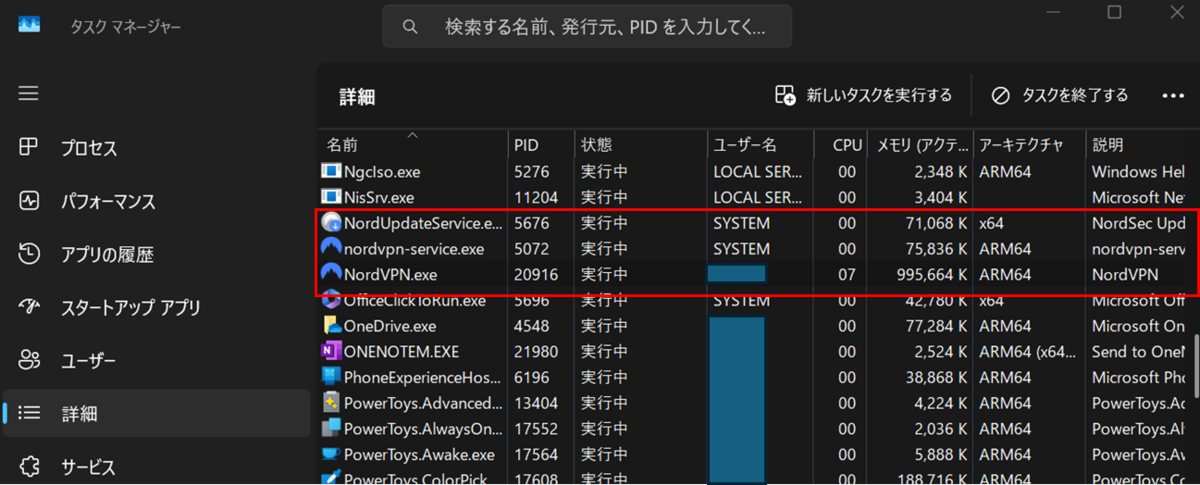Click the Task Manager app icon in title bar
Viewport: 1200px width, 485px height.
click(x=31, y=26)
